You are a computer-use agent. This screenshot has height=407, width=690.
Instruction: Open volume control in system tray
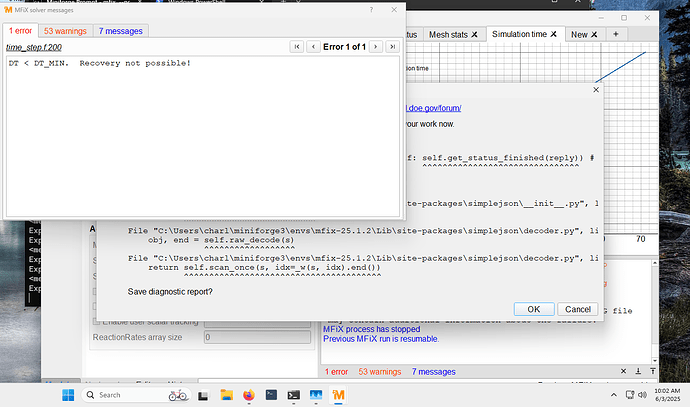click(x=642, y=395)
